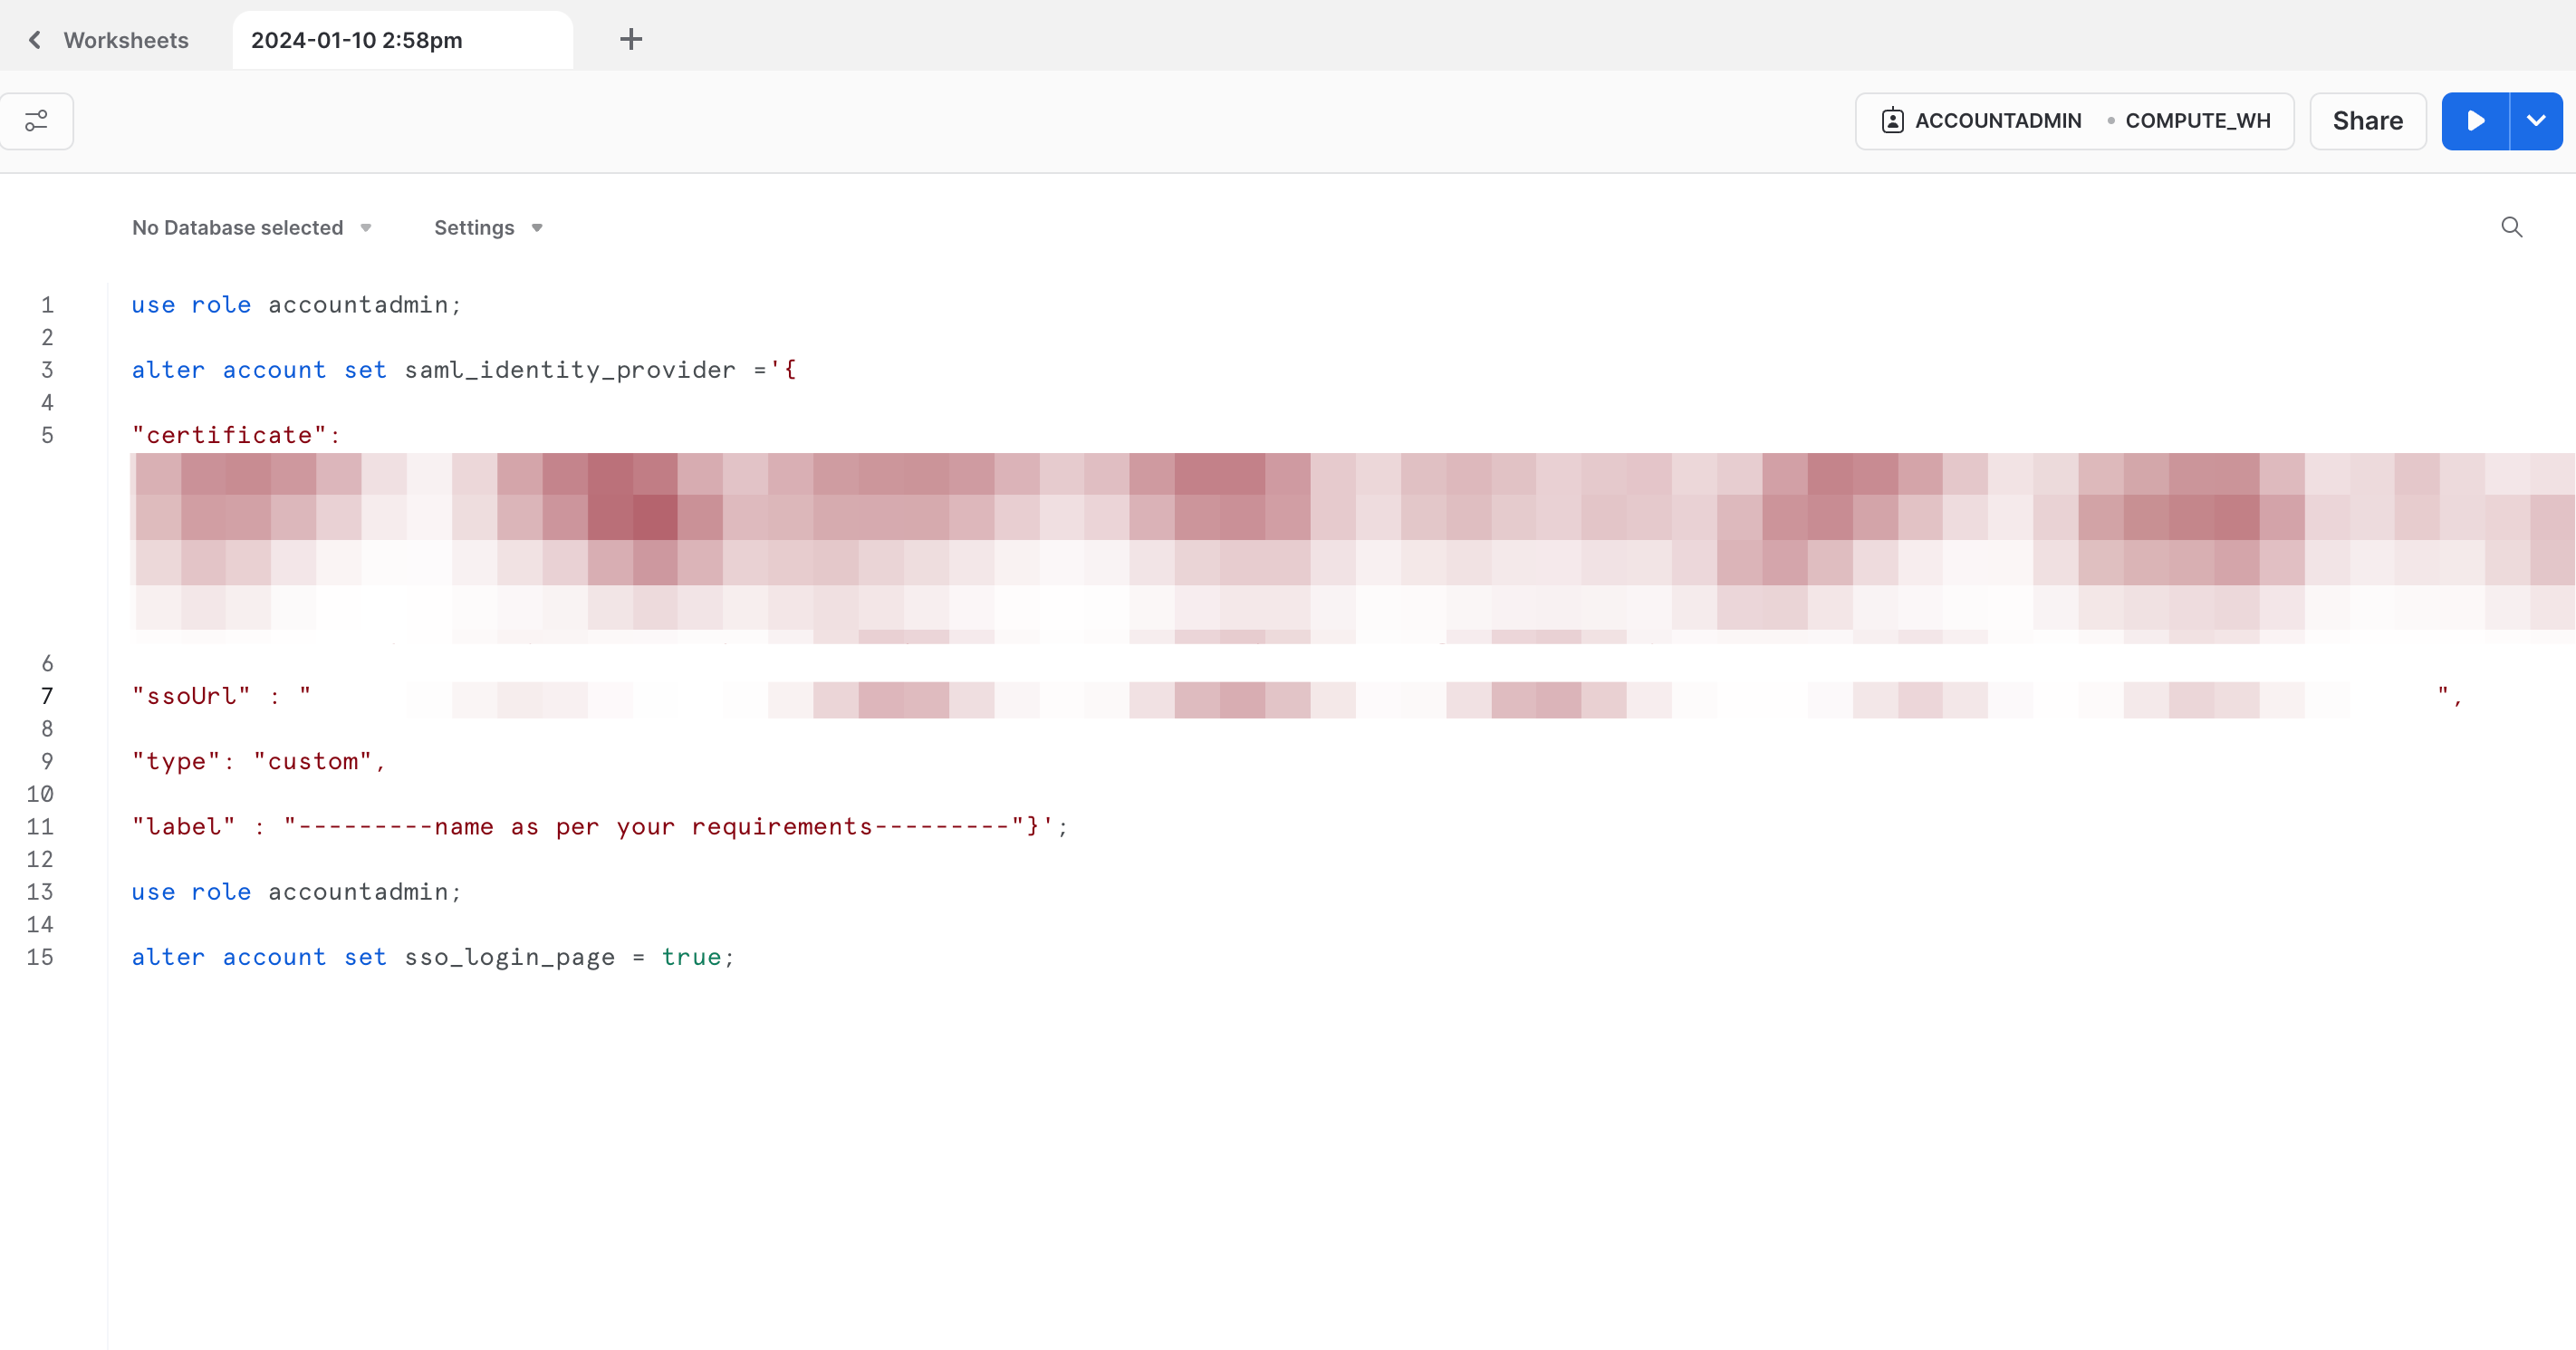The image size is (2576, 1350).
Task: Click the "ssoUrl" key text
Action: tap(191, 696)
